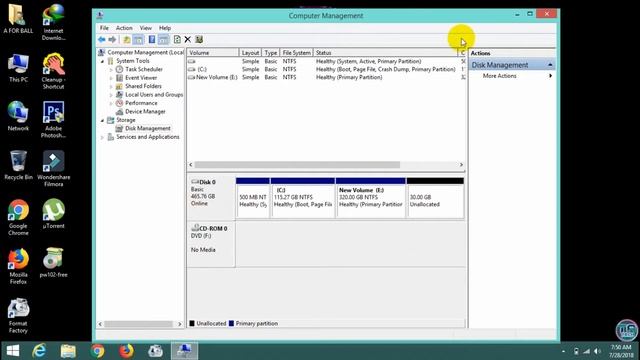
Task: Select the Format Factory desktop icon
Action: click(18, 316)
